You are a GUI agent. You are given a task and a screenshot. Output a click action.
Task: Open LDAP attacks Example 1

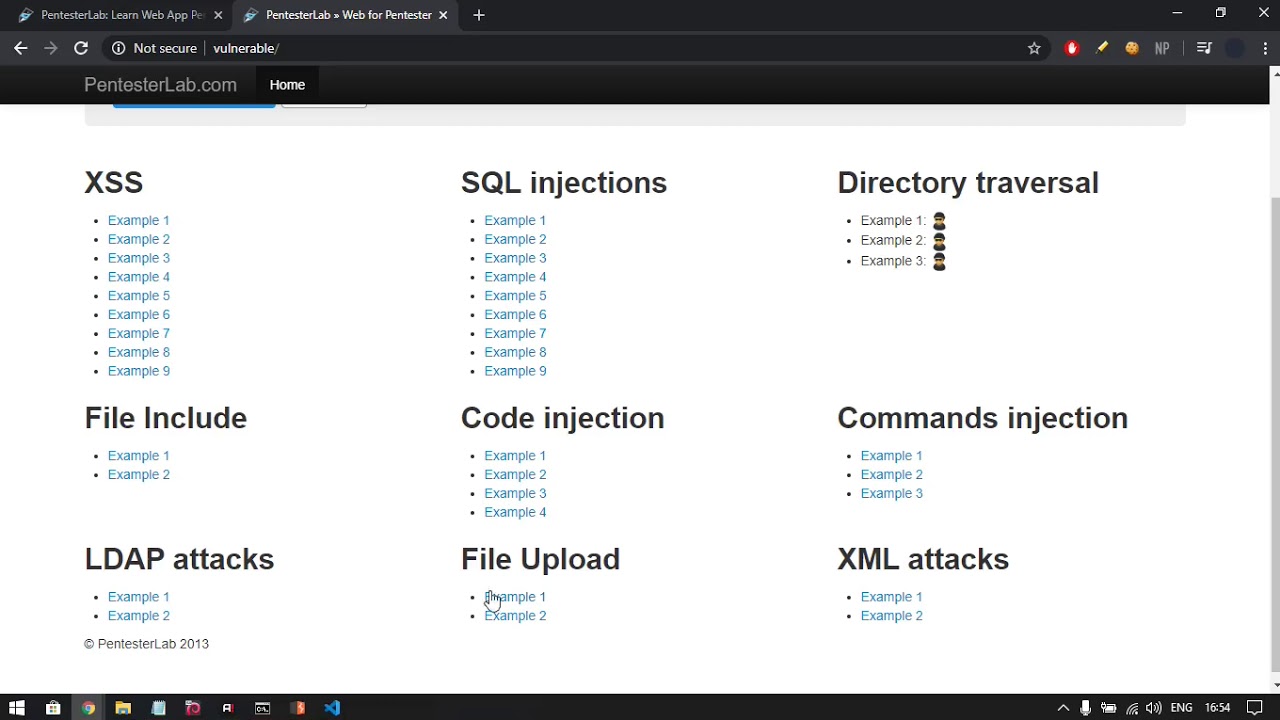point(139,597)
